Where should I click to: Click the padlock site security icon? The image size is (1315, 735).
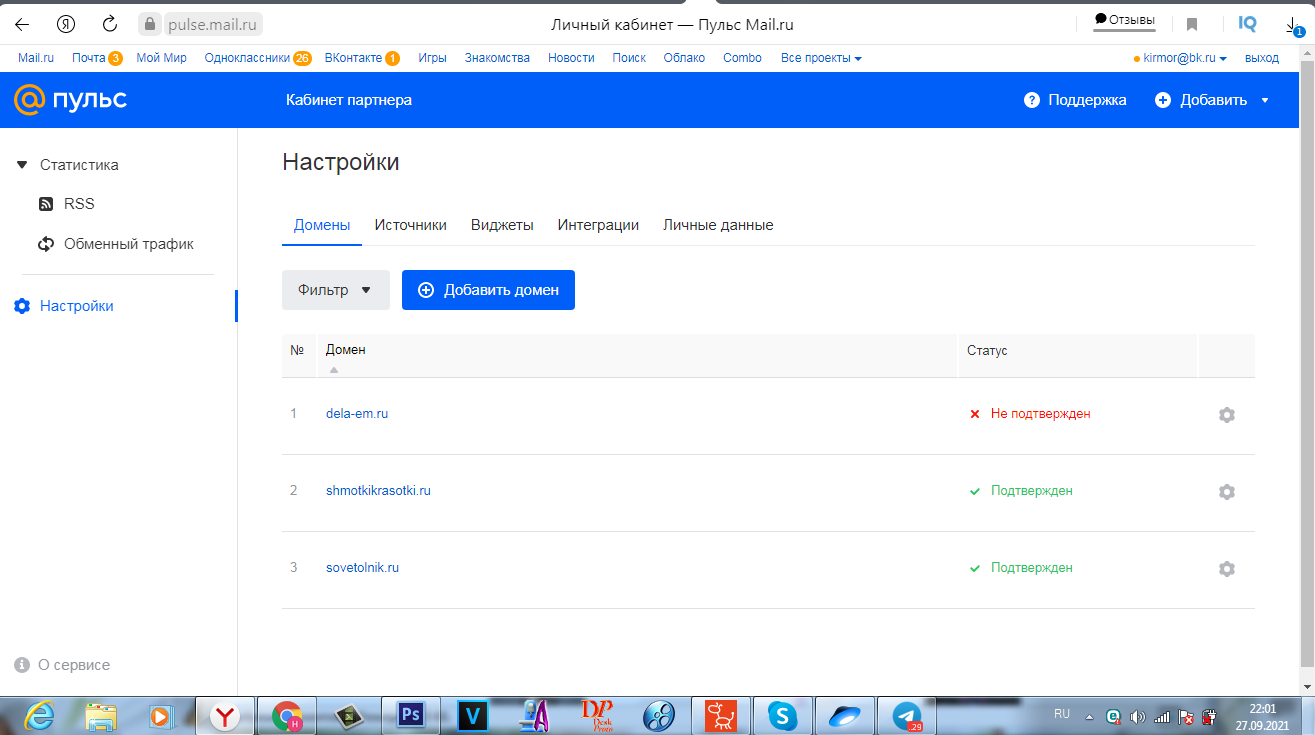pyautogui.click(x=150, y=23)
